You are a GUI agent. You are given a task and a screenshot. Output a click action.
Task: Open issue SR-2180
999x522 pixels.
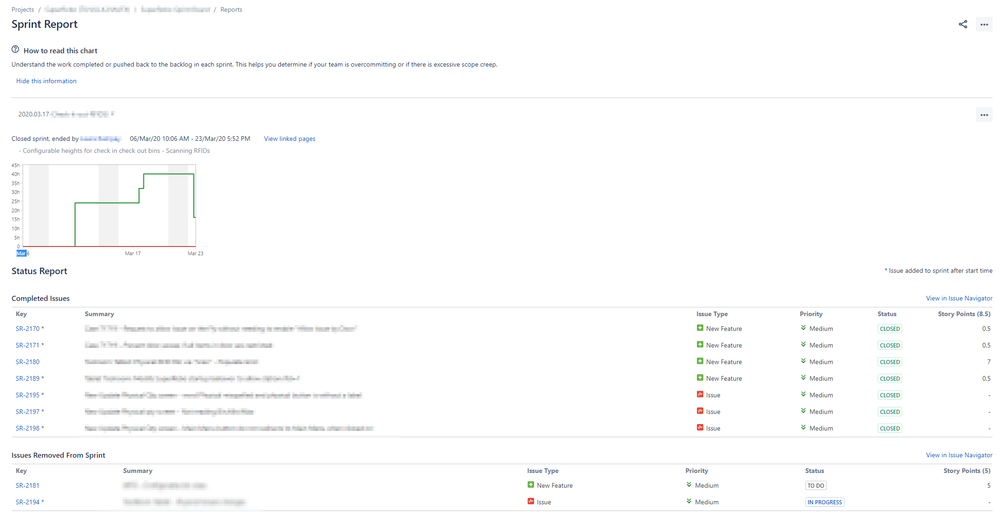27,362
